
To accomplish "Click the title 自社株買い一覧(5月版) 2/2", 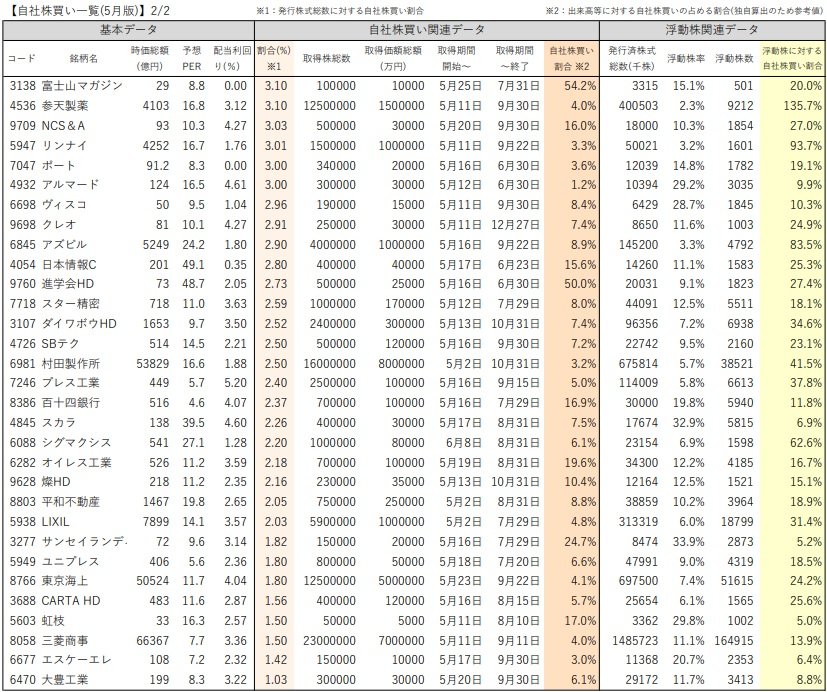I will (x=87, y=10).
